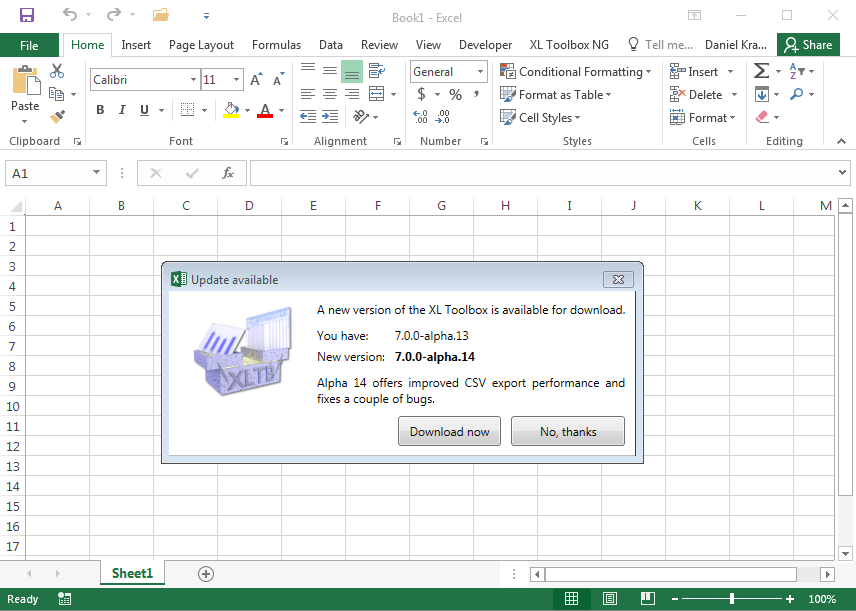
Task: Open the font size 11 dropdown
Action: (x=236, y=80)
